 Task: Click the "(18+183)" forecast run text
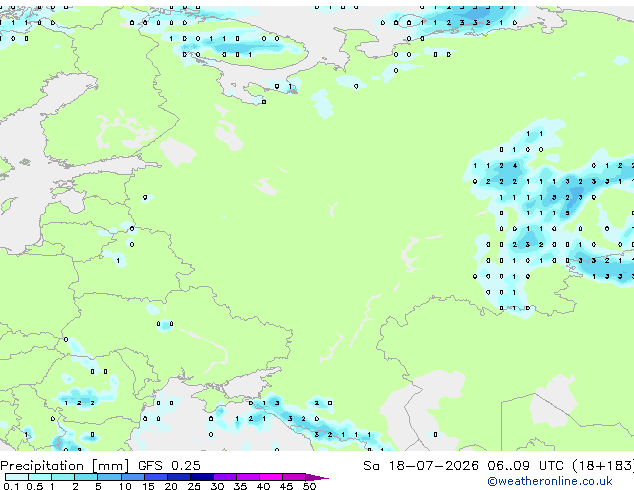pyautogui.click(x=603, y=466)
